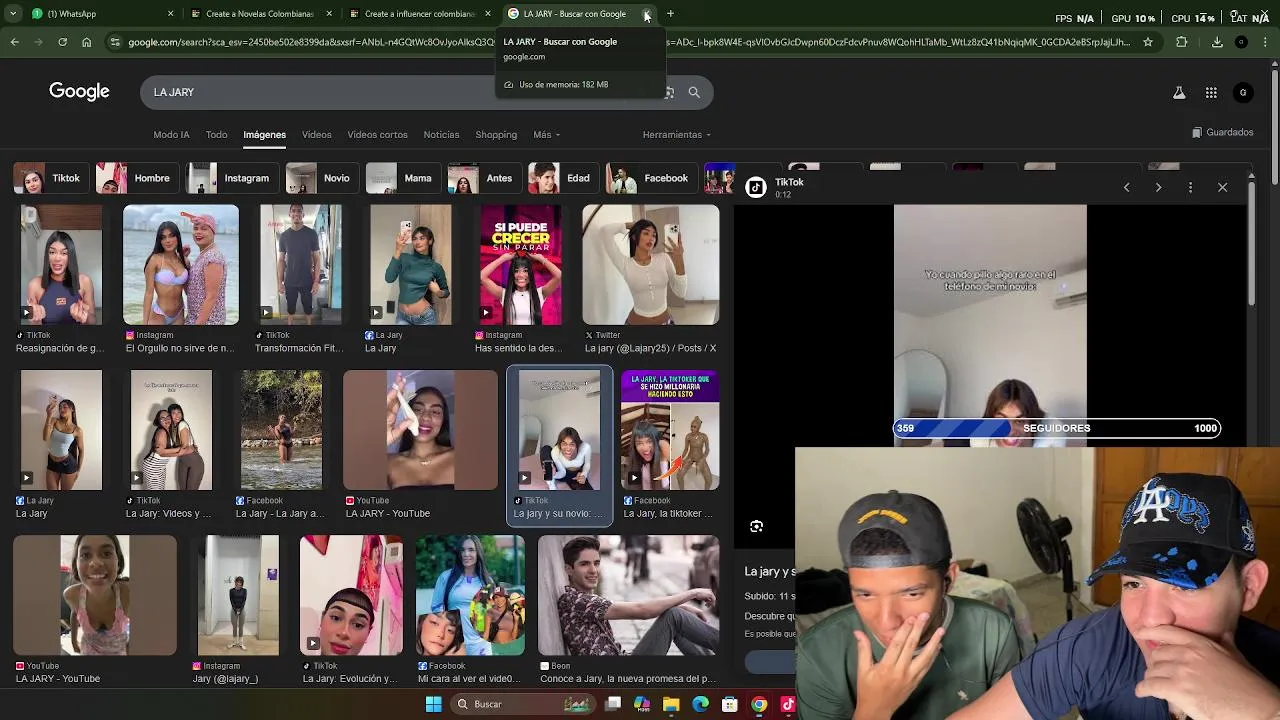The height and width of the screenshot is (720, 1280).
Task: Switch to Videos cortos tab
Action: pos(378,135)
